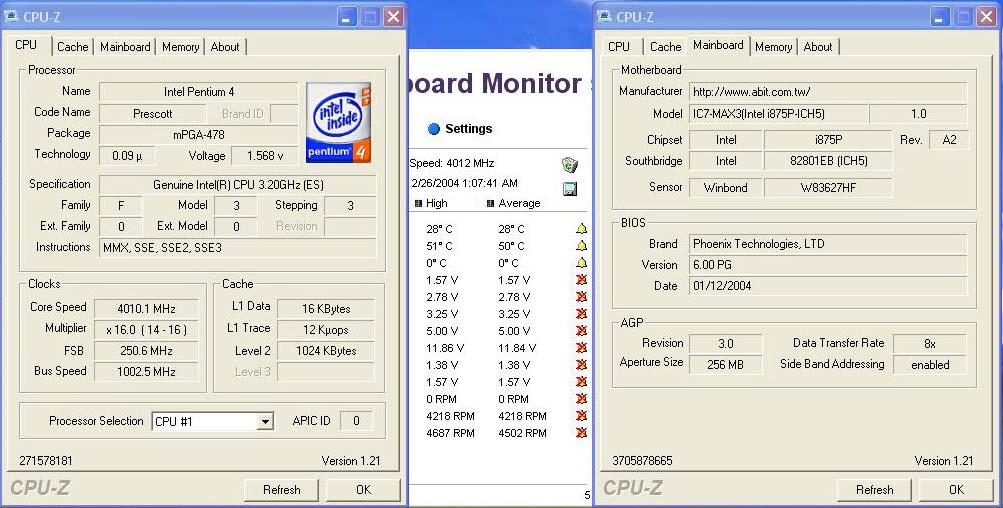The image size is (1003, 508).
Task: Click the Side Band Addressing enabled value
Action: (929, 365)
